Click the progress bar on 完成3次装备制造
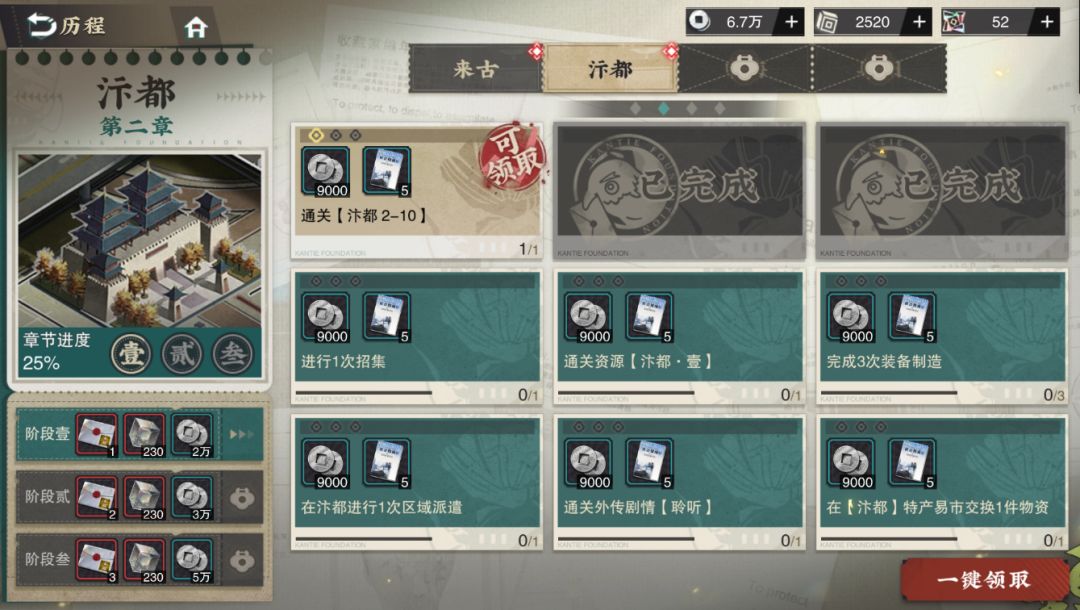The image size is (1080, 610). (x=889, y=392)
